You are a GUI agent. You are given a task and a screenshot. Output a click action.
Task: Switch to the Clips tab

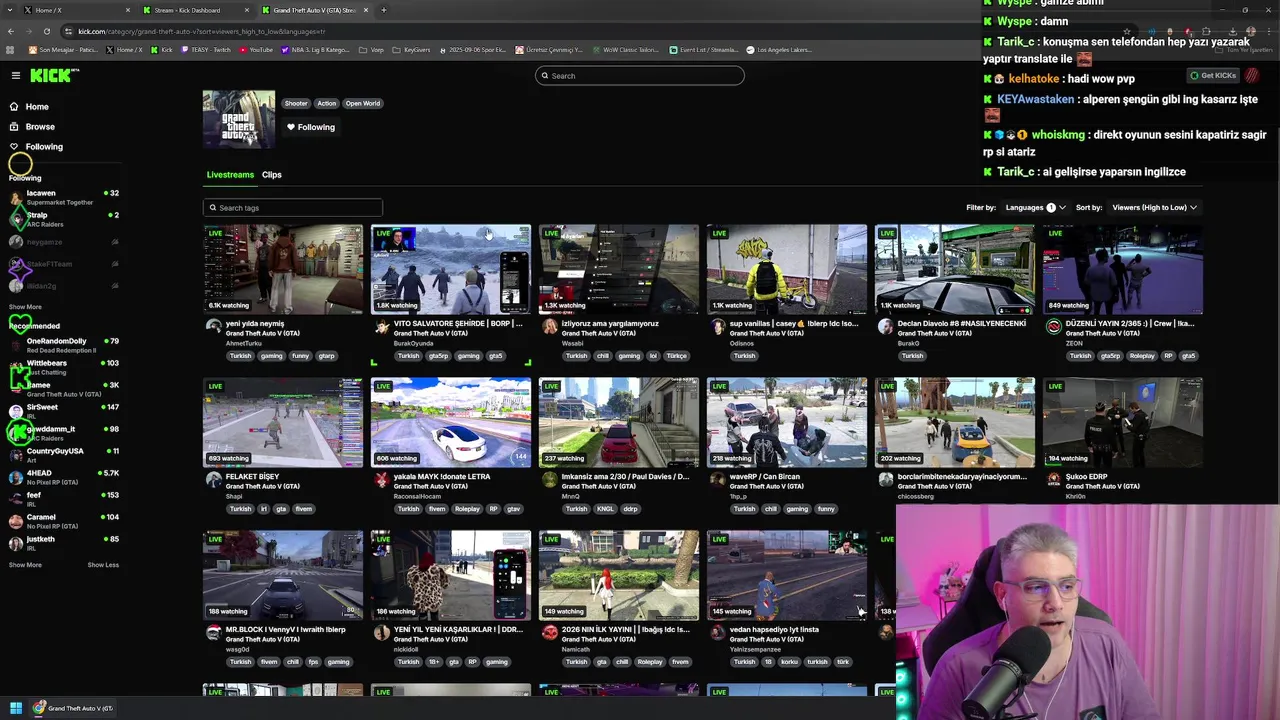point(272,175)
